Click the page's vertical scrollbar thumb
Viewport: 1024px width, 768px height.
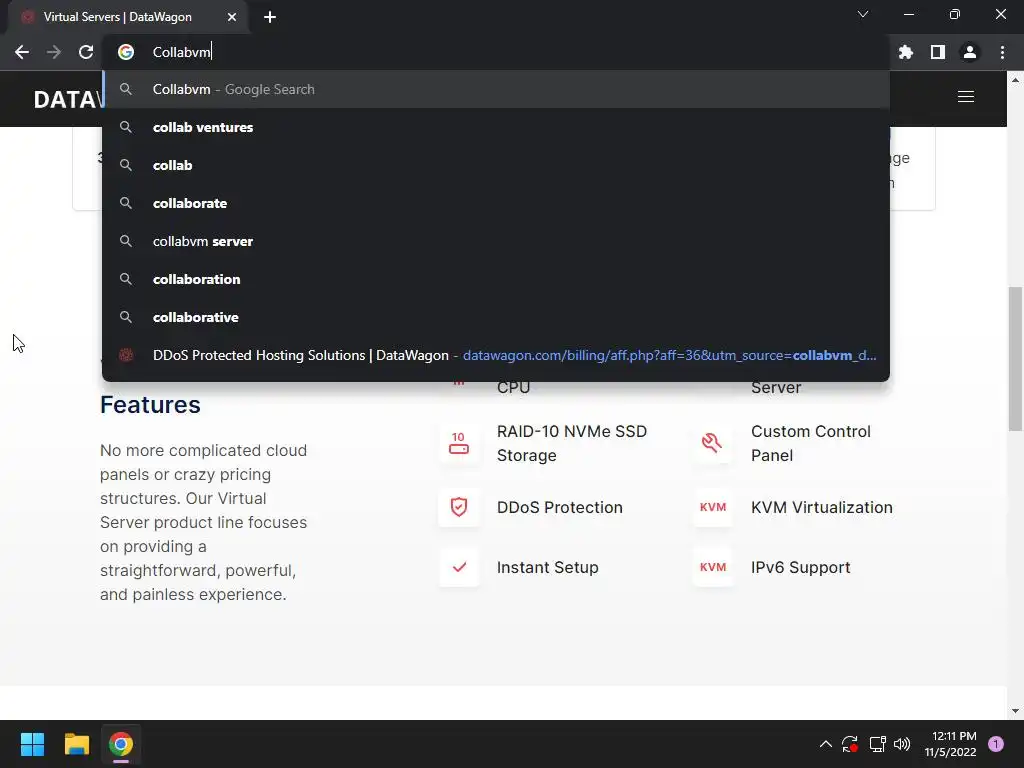[x=1015, y=359]
